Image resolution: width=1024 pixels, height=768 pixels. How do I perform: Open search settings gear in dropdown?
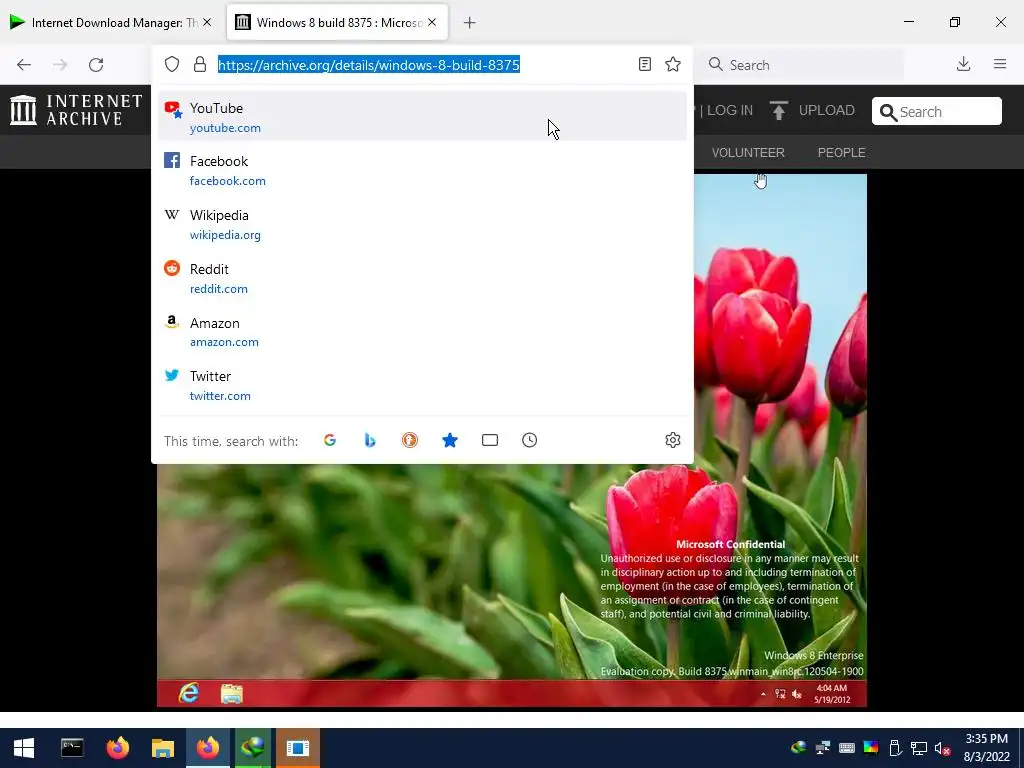point(673,440)
